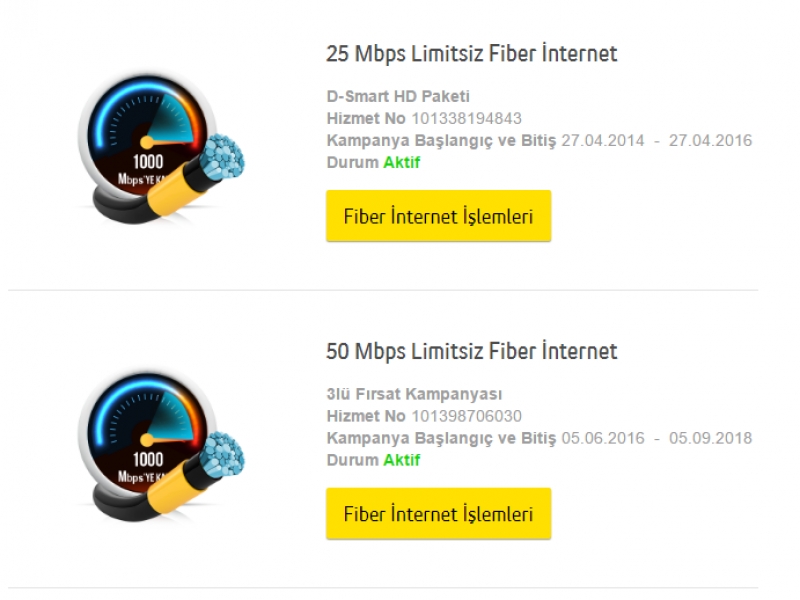The height and width of the screenshot is (600, 800).
Task: Click the D-Smart HD Paketi label
Action: [398, 96]
